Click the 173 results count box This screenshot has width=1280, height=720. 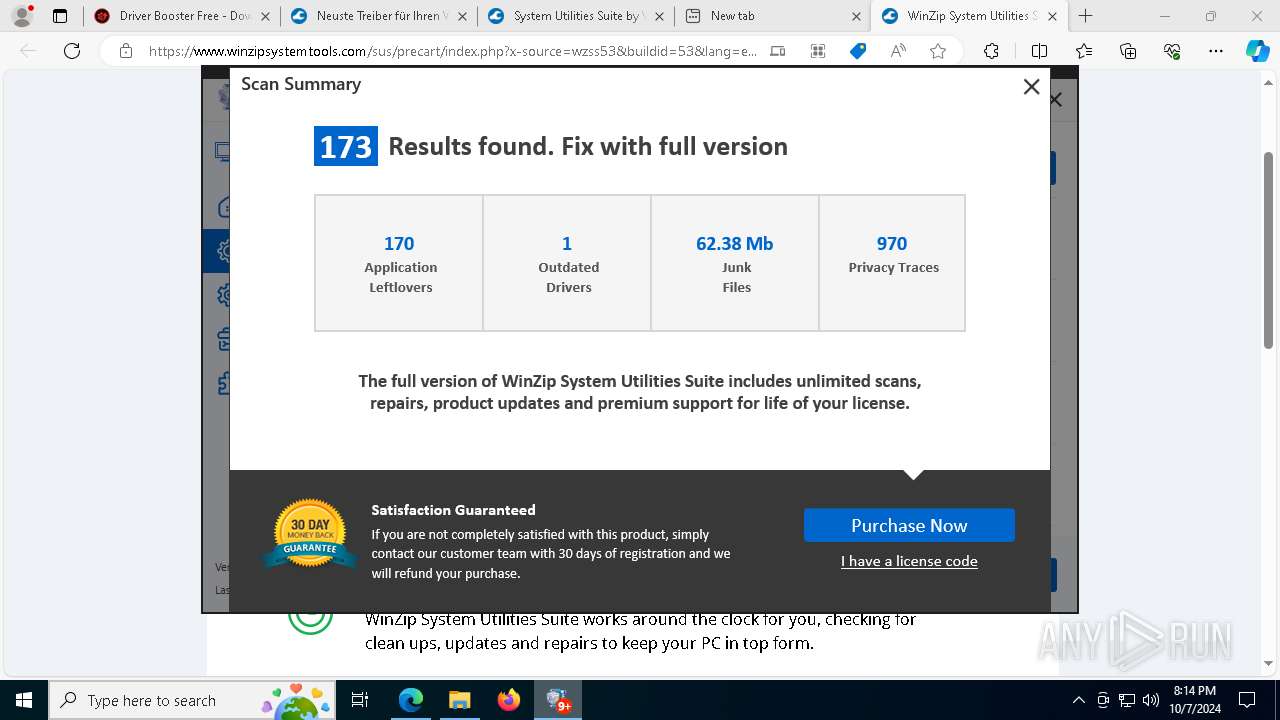pyautogui.click(x=346, y=146)
